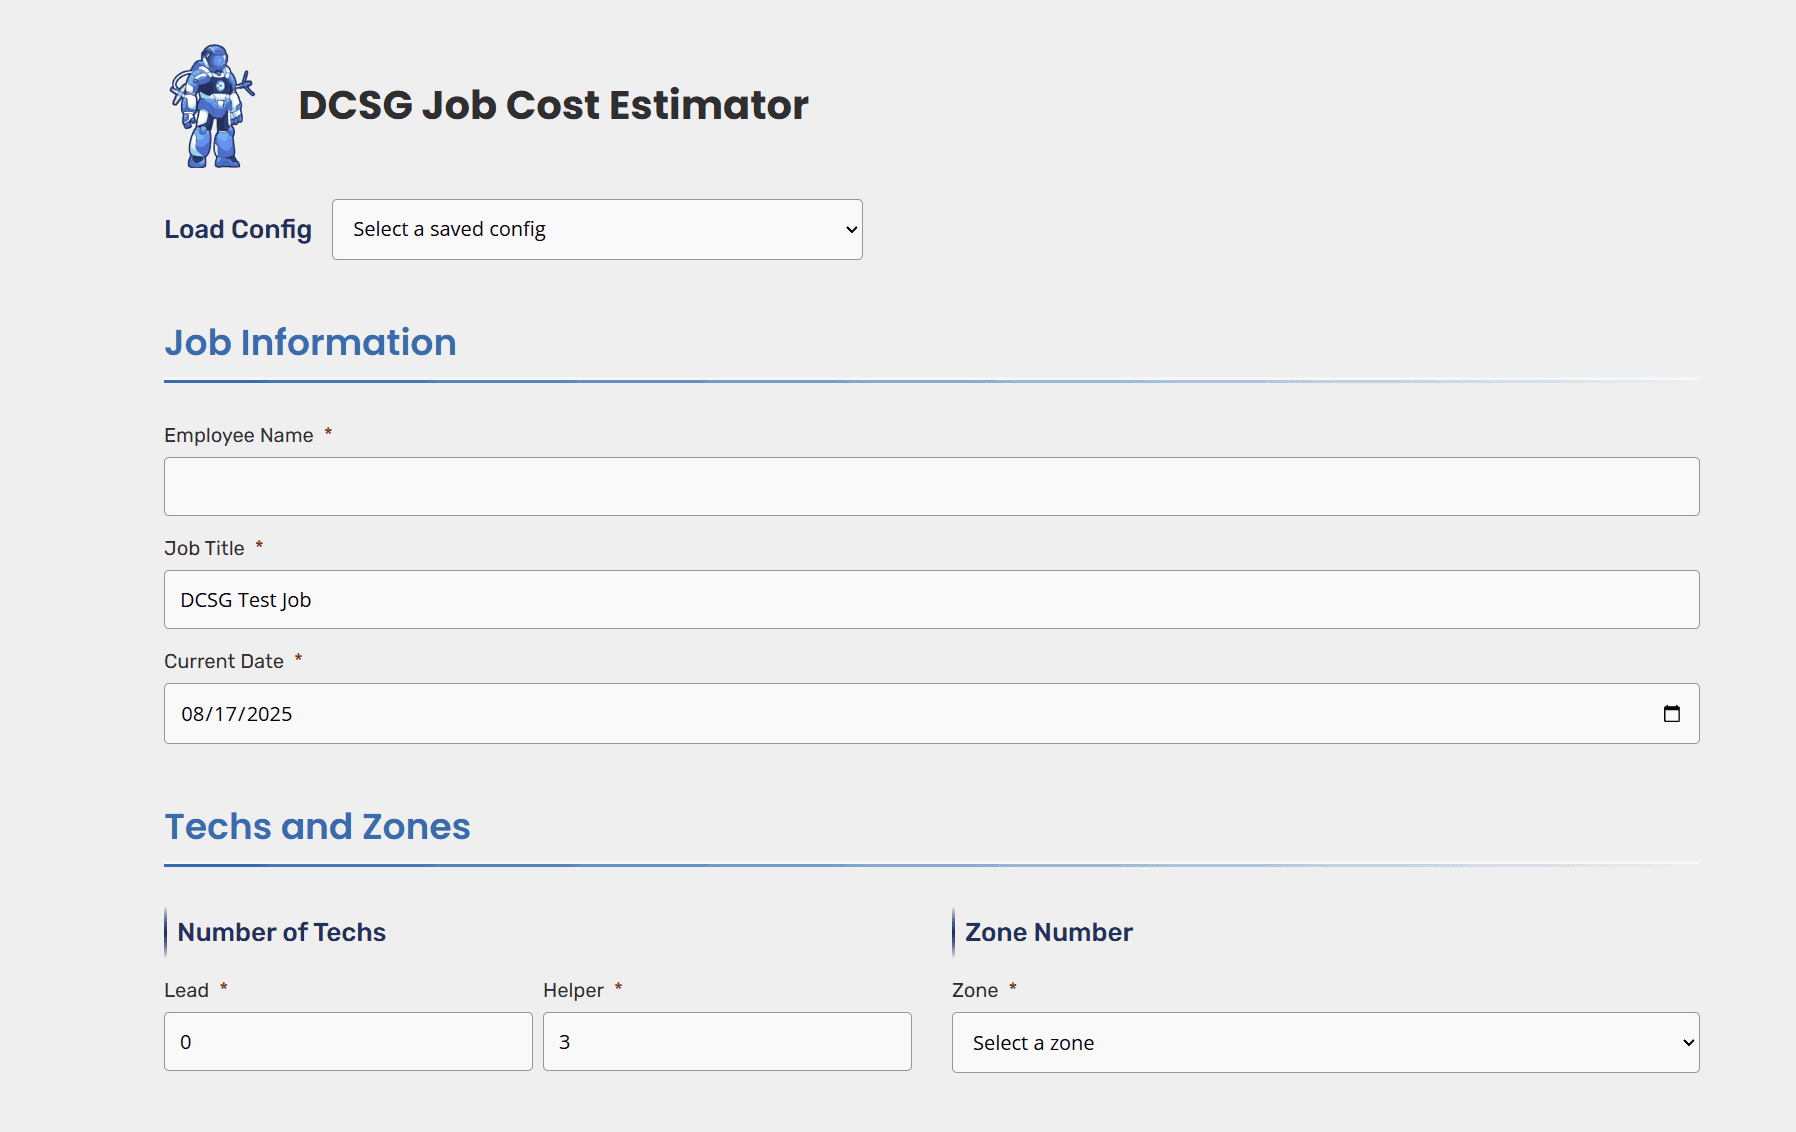The height and width of the screenshot is (1132, 1796).
Task: Click the Zone Number subheading
Action: 1048,932
